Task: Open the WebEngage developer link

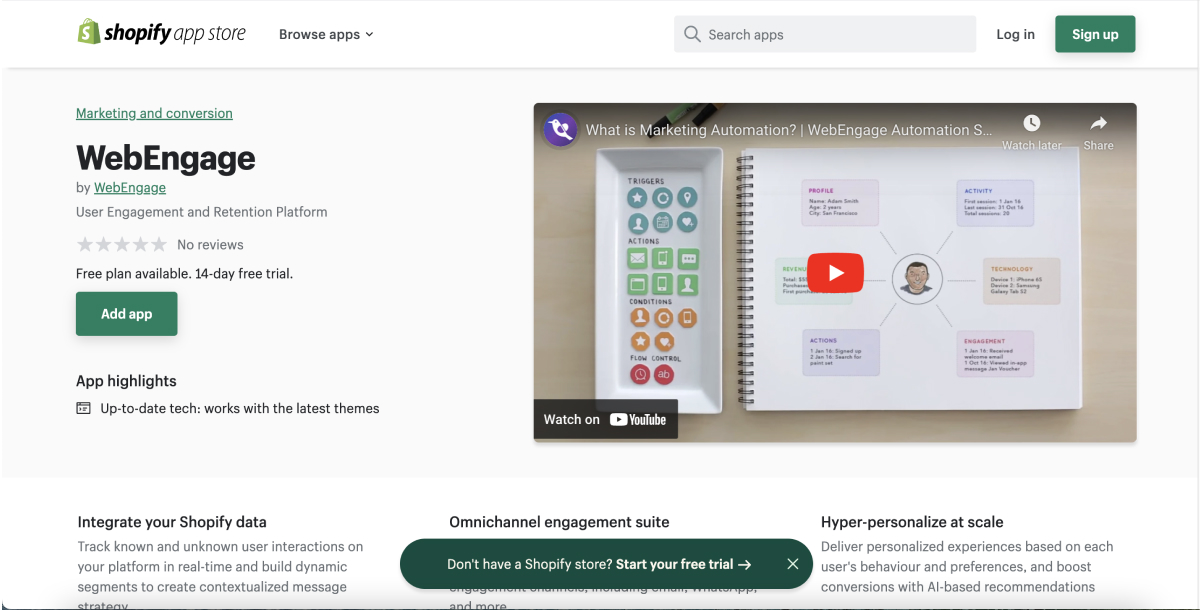Action: tap(130, 187)
